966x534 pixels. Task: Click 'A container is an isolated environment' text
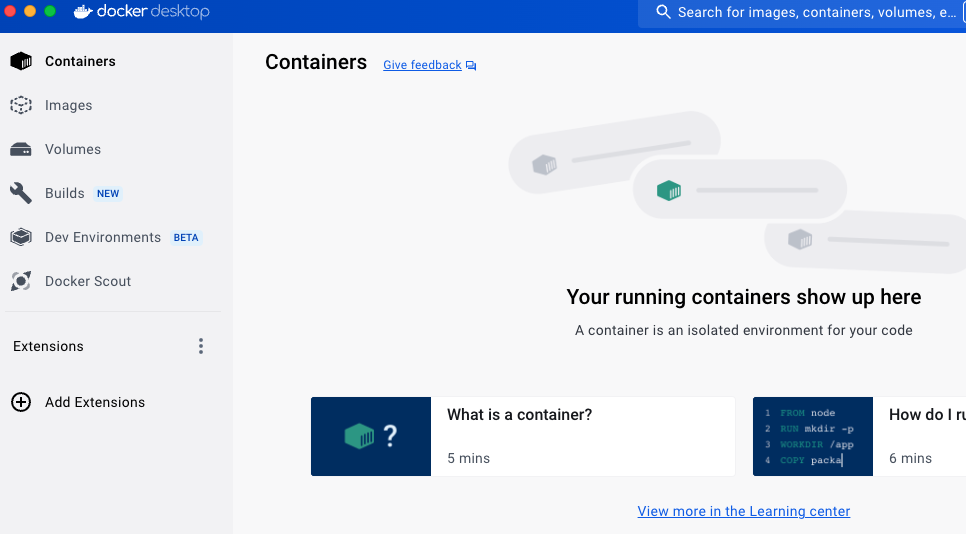coord(744,330)
